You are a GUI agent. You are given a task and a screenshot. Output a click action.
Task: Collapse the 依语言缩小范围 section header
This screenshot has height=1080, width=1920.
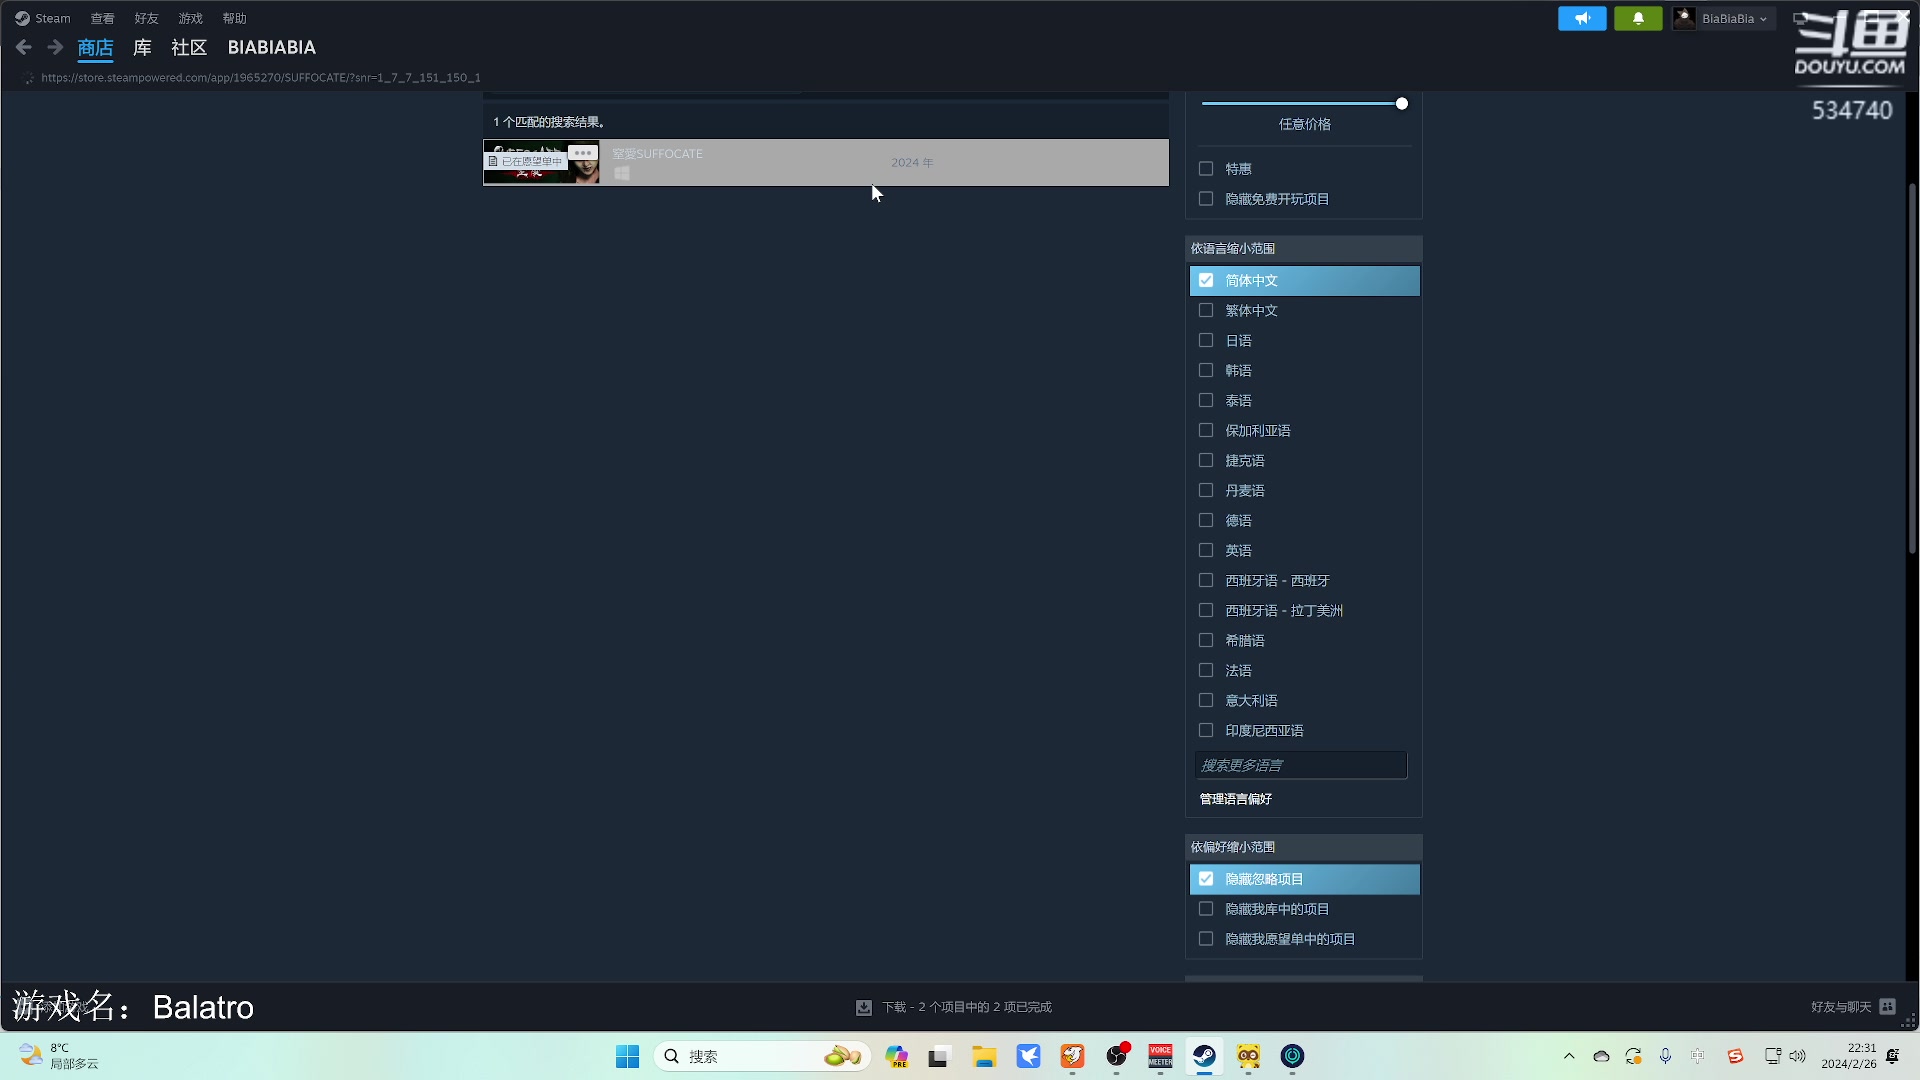click(1304, 249)
